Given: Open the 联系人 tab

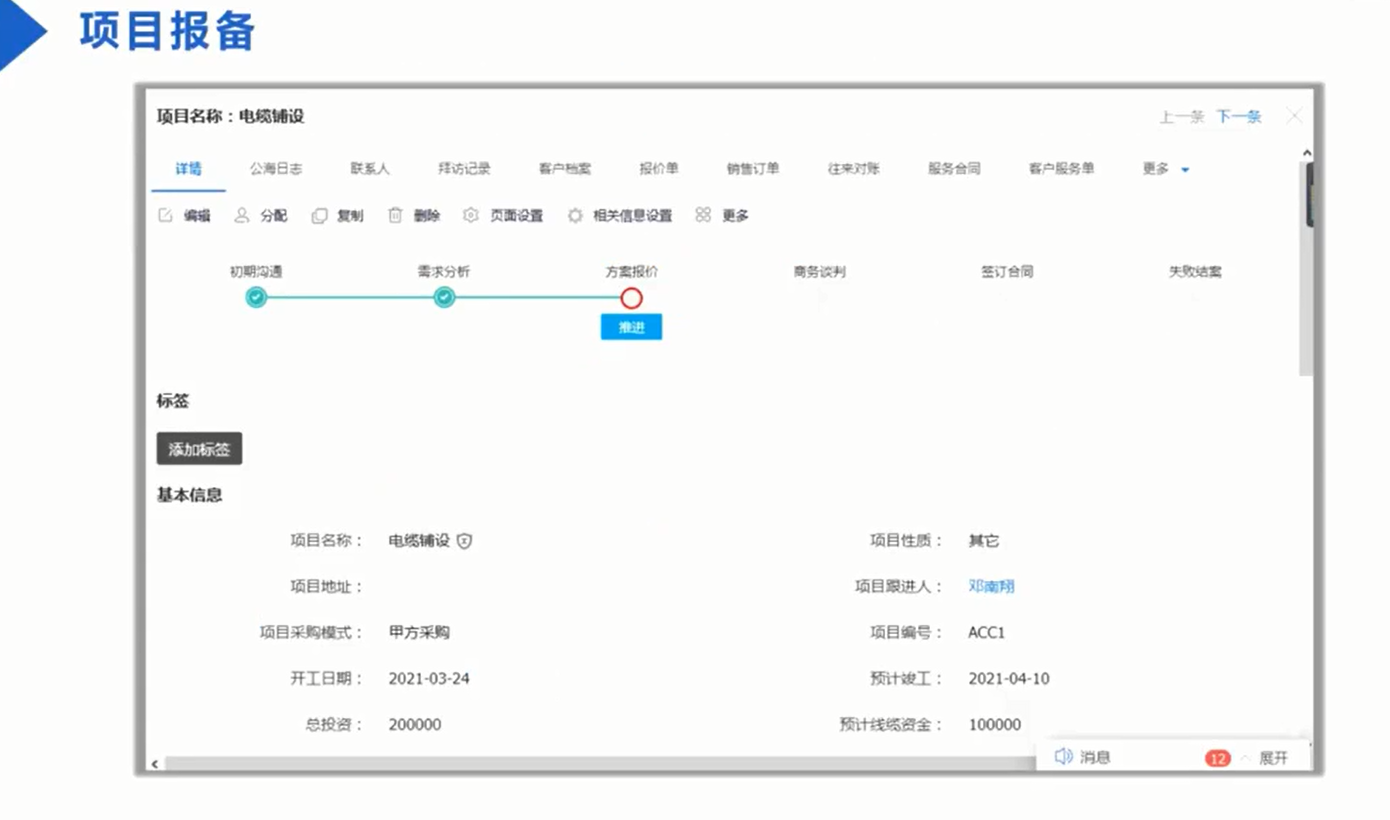Looking at the screenshot, I should point(370,169).
